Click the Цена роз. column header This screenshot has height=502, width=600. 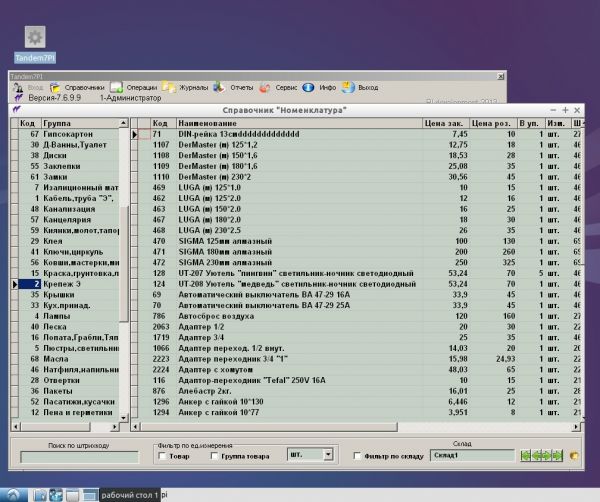click(x=490, y=124)
